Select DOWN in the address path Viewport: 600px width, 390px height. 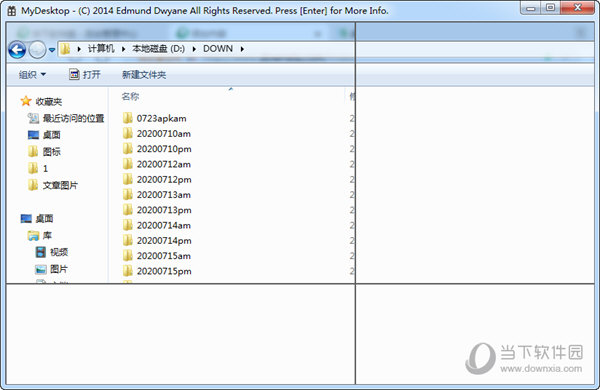[x=218, y=49]
